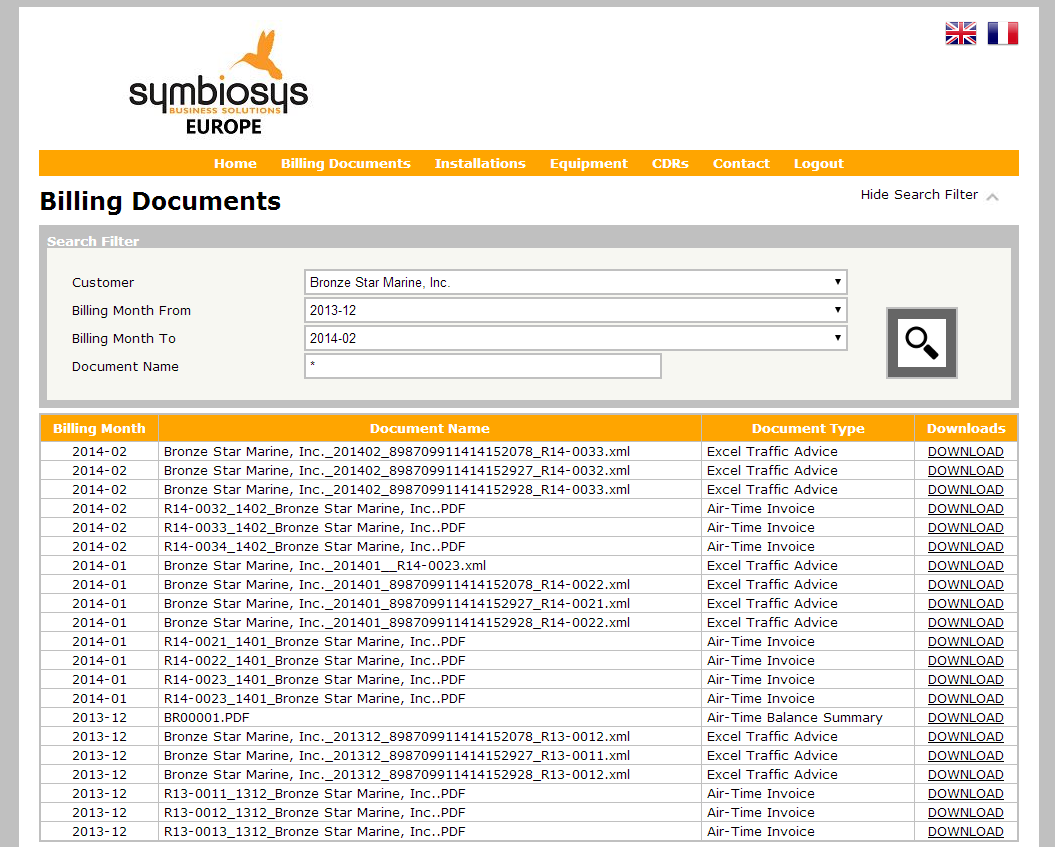Open the Equipment menu item
This screenshot has width=1055, height=847.
pos(589,163)
